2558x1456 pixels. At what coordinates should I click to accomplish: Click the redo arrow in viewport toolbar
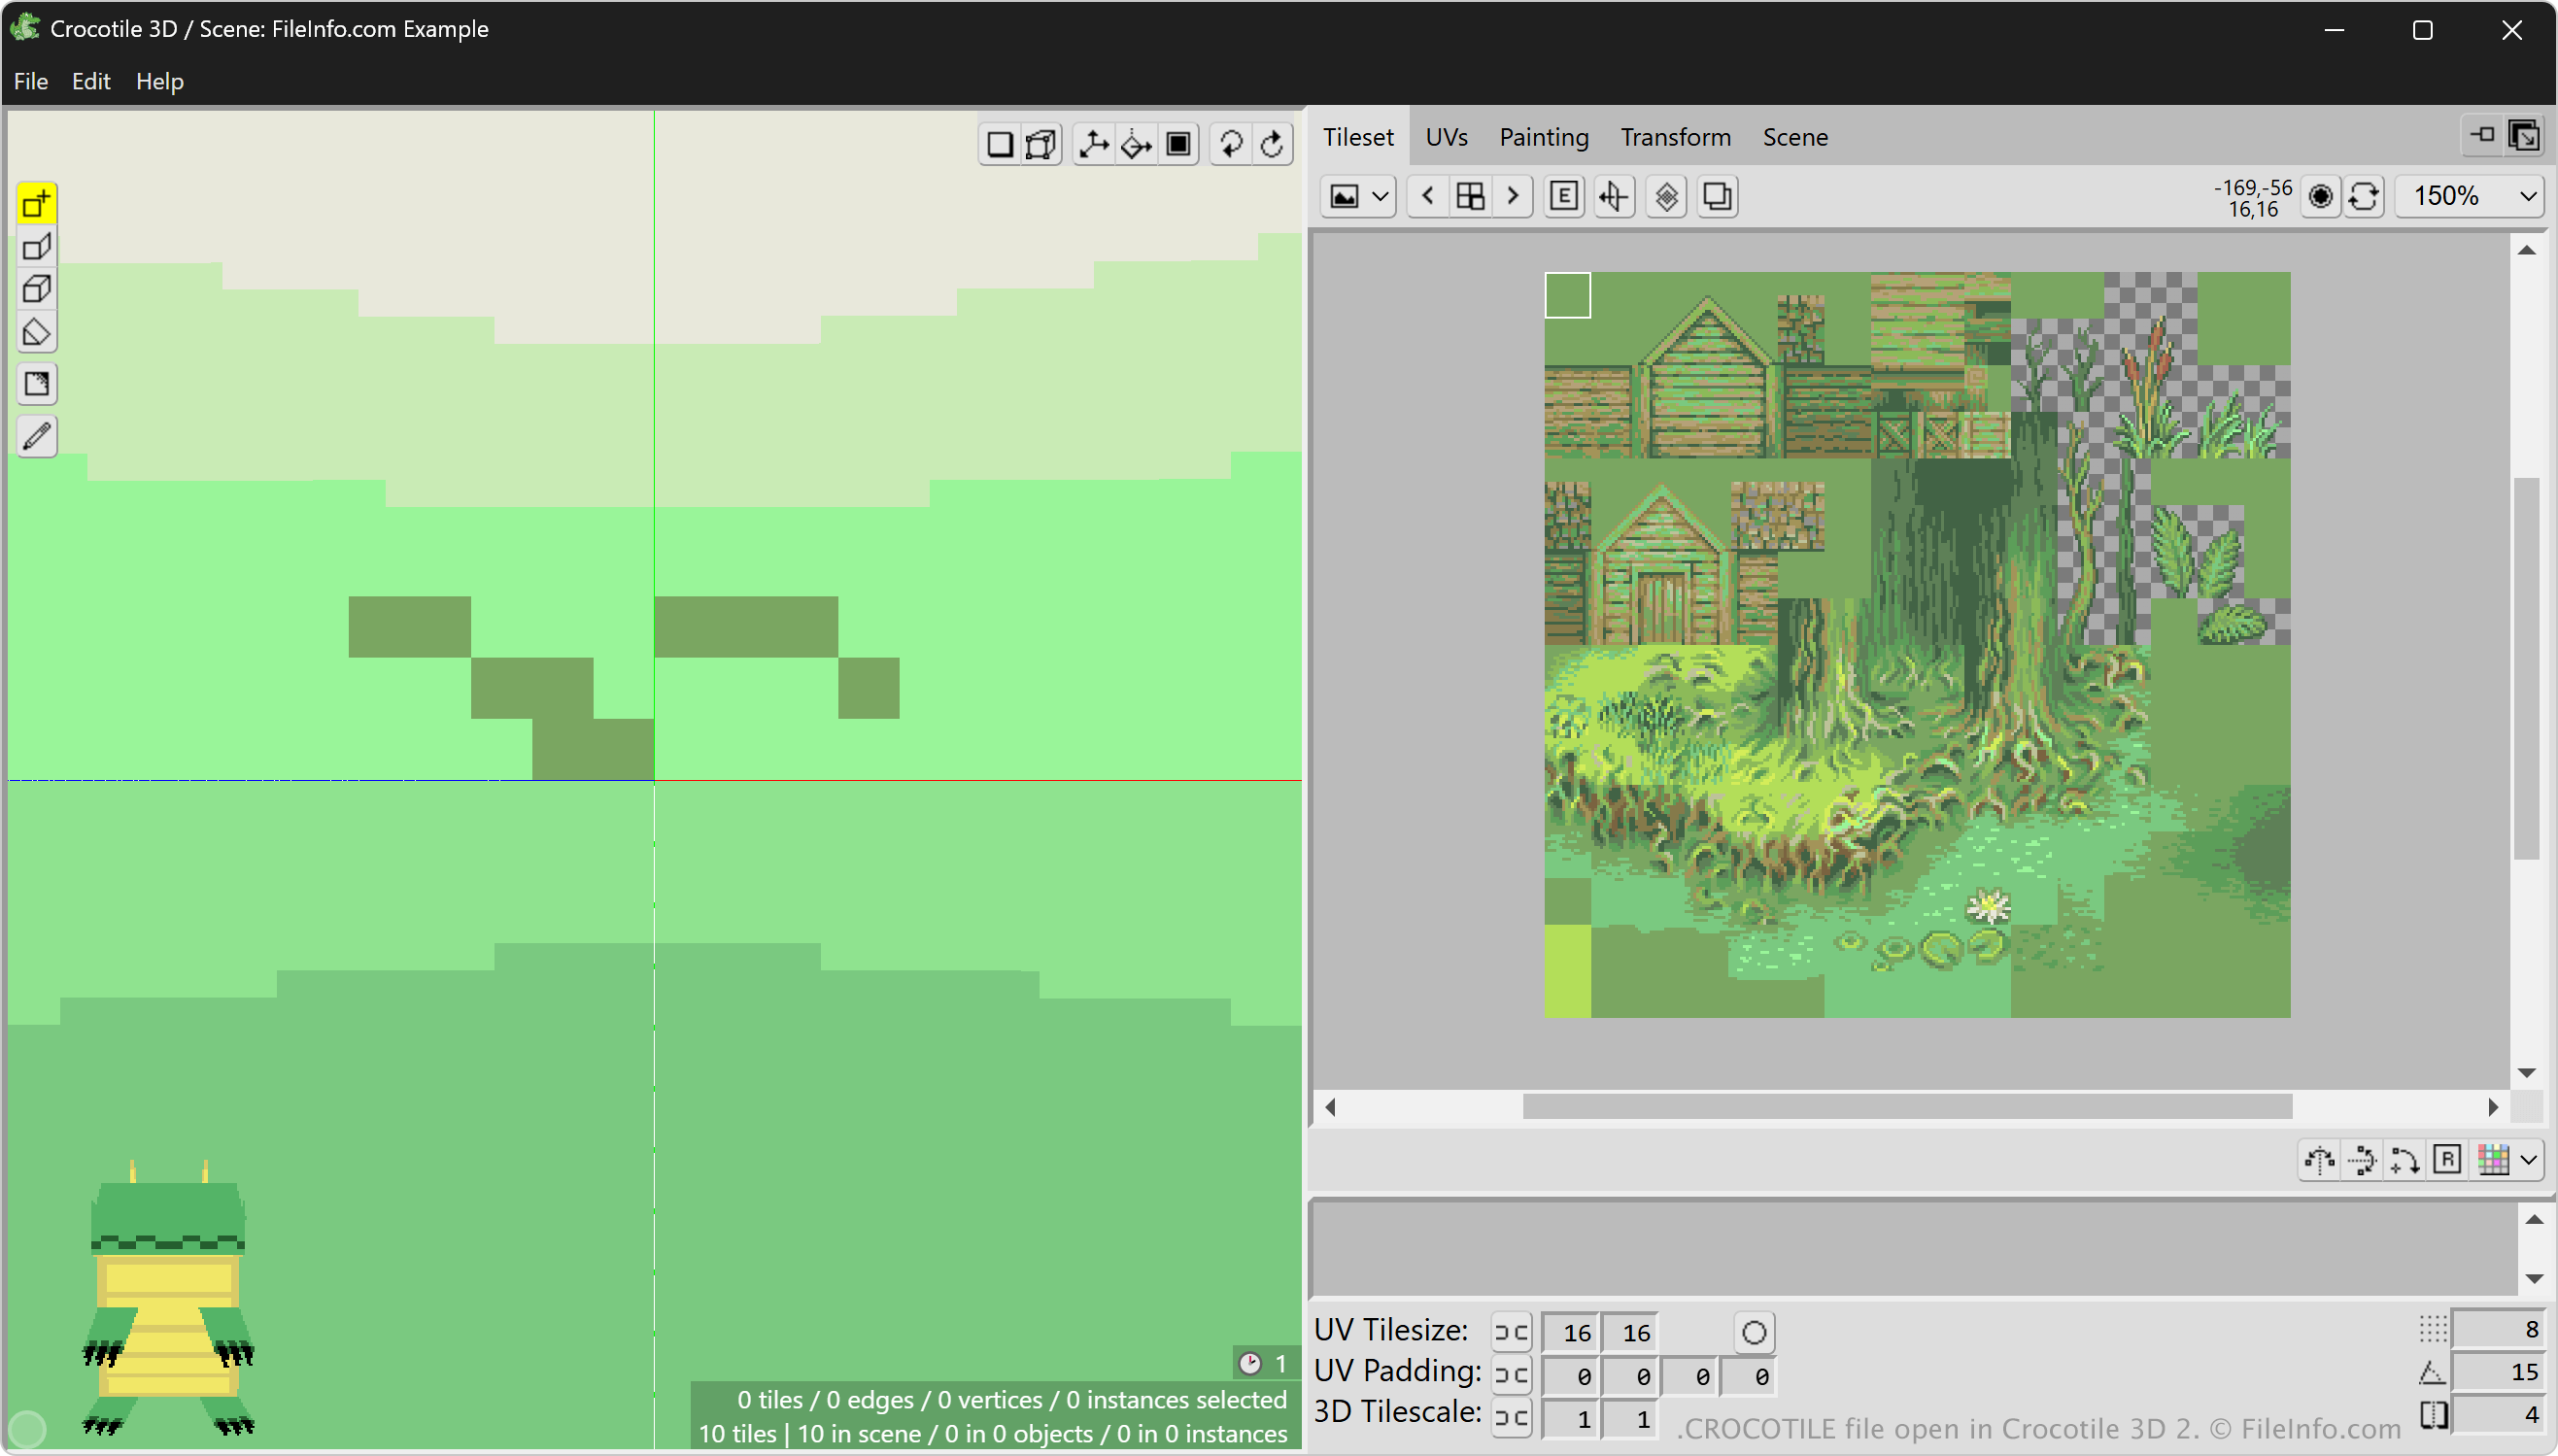[1272, 144]
